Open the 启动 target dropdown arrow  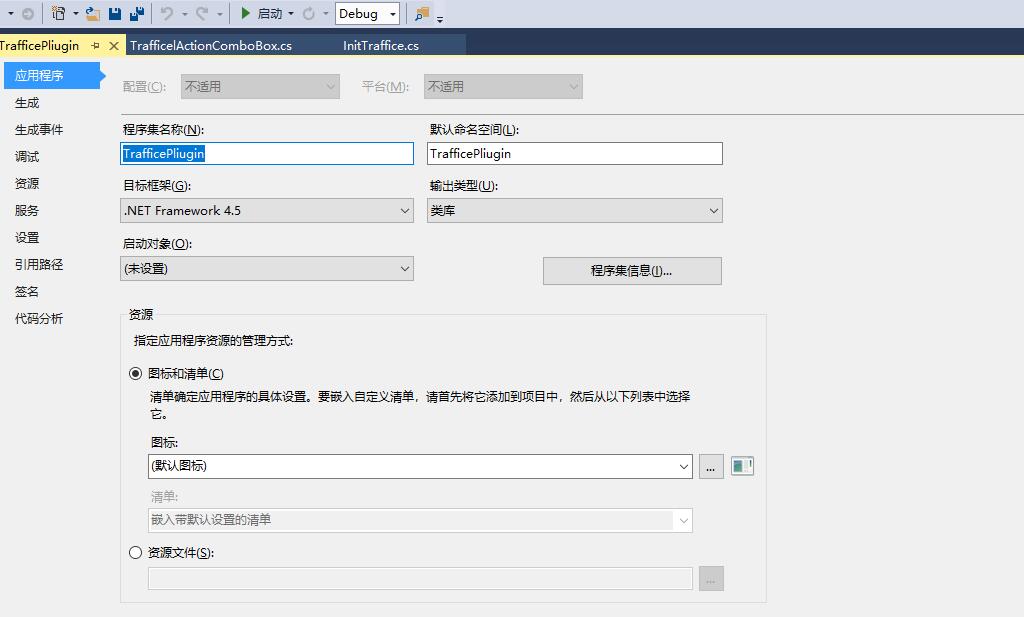(x=291, y=14)
